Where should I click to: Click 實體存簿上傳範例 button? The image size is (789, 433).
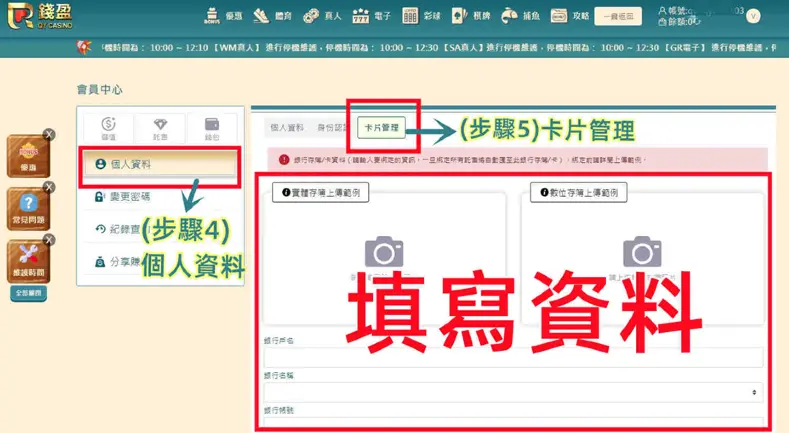320,193
